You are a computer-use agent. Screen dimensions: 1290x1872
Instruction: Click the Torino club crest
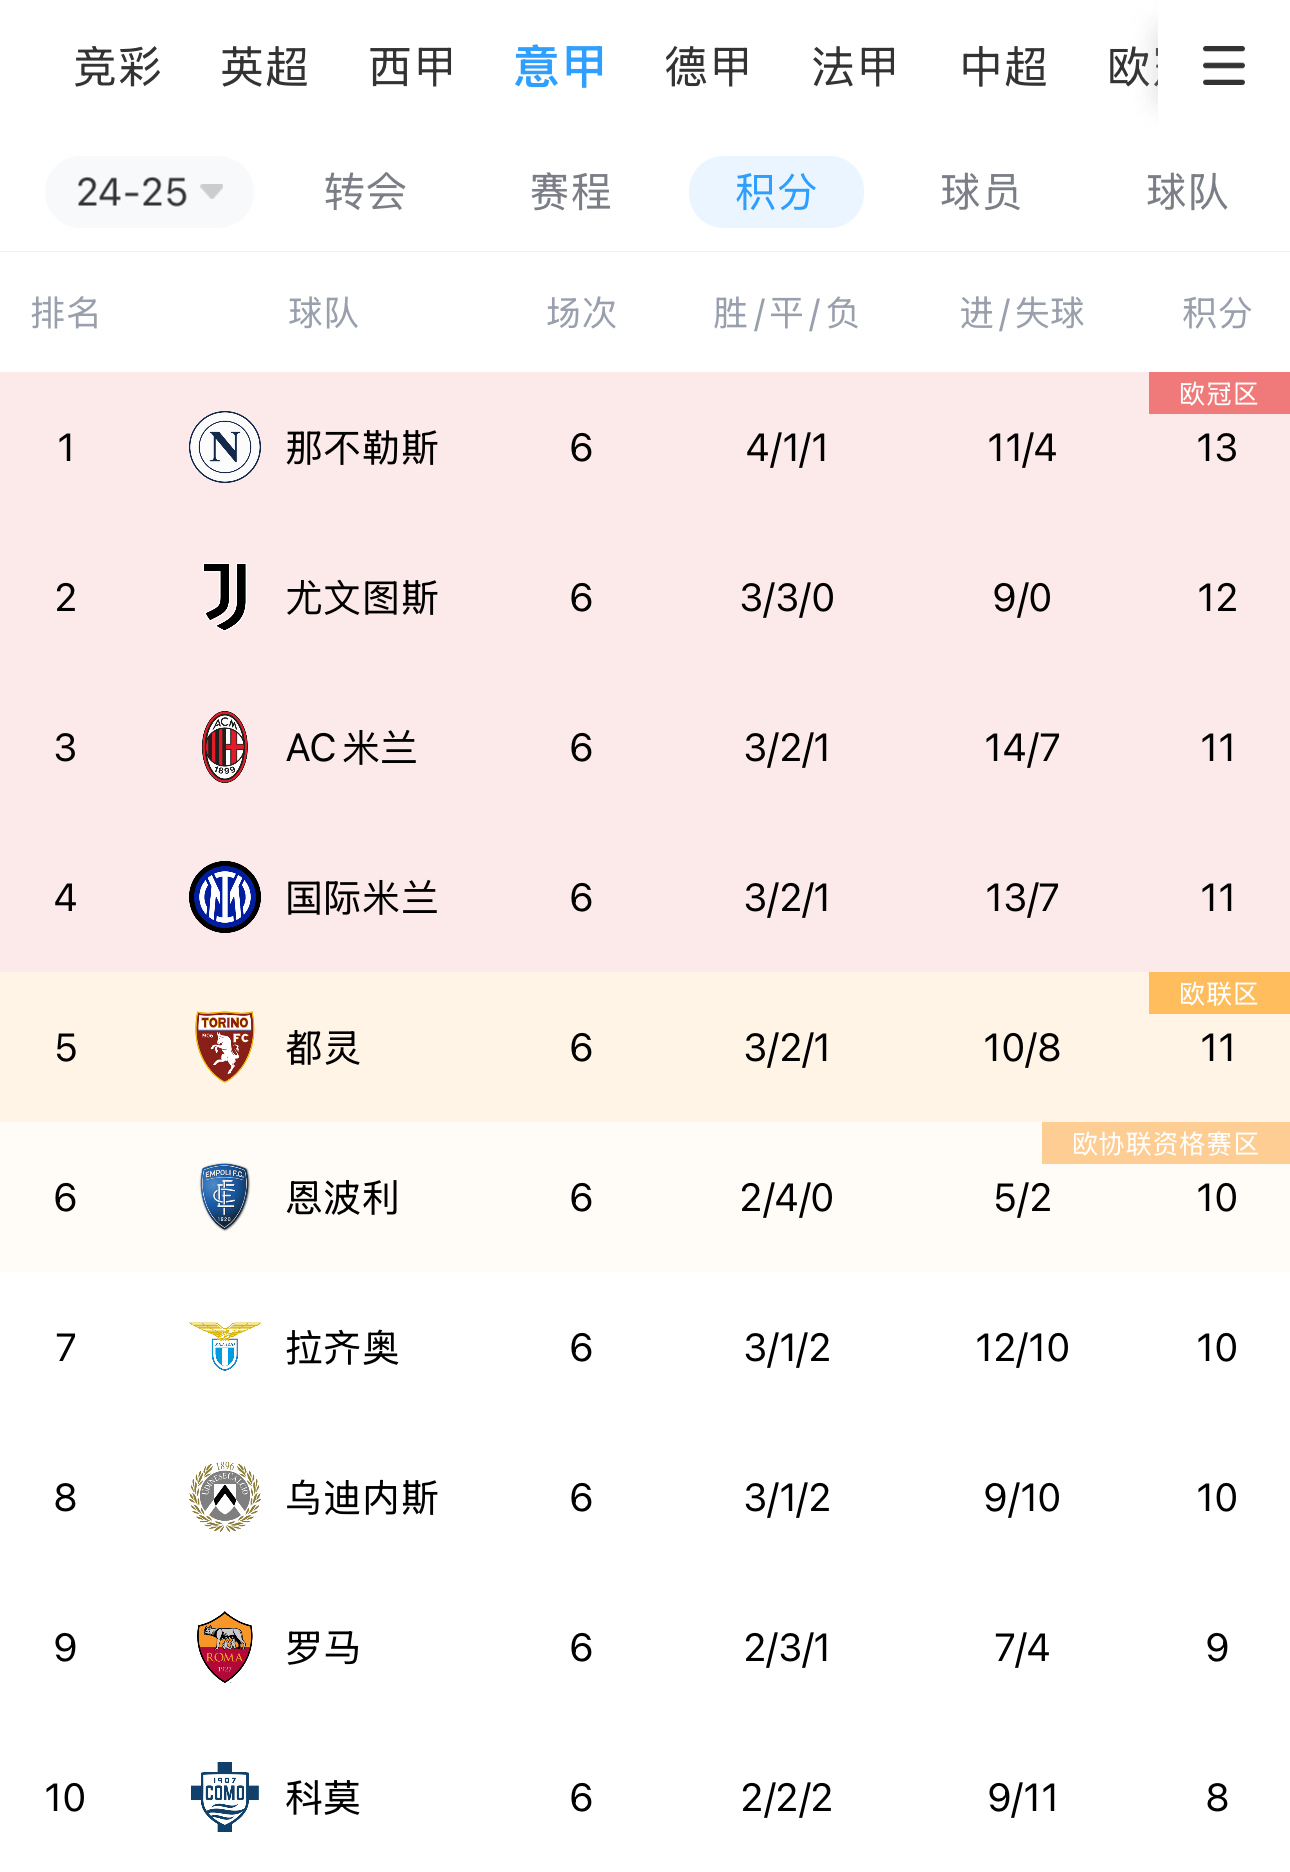click(225, 1047)
